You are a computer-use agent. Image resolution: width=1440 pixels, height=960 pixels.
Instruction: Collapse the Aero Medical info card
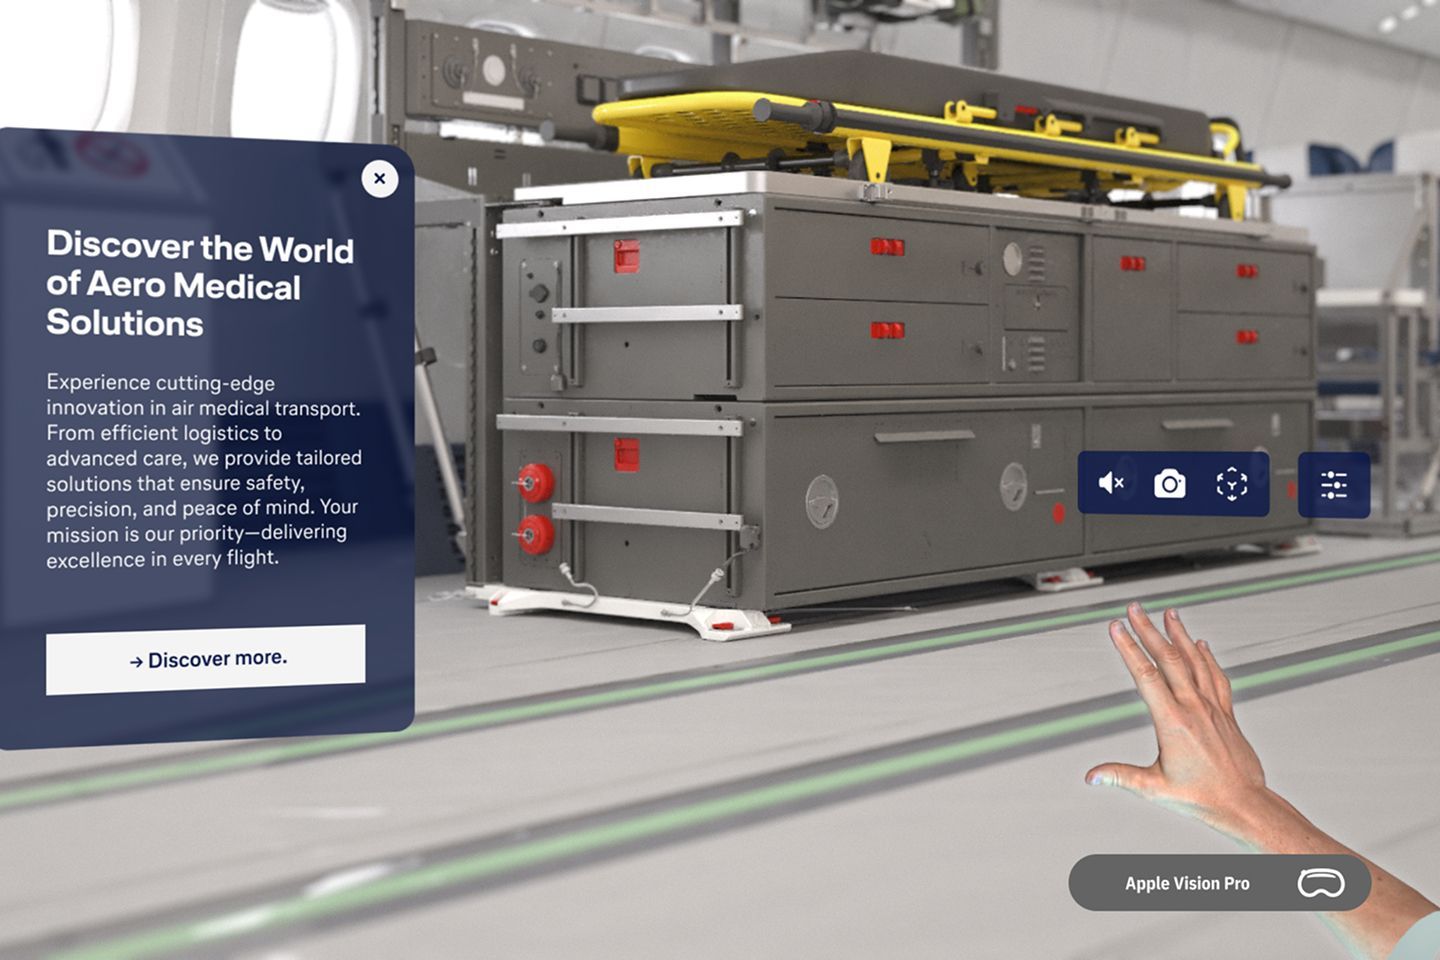[x=380, y=178]
